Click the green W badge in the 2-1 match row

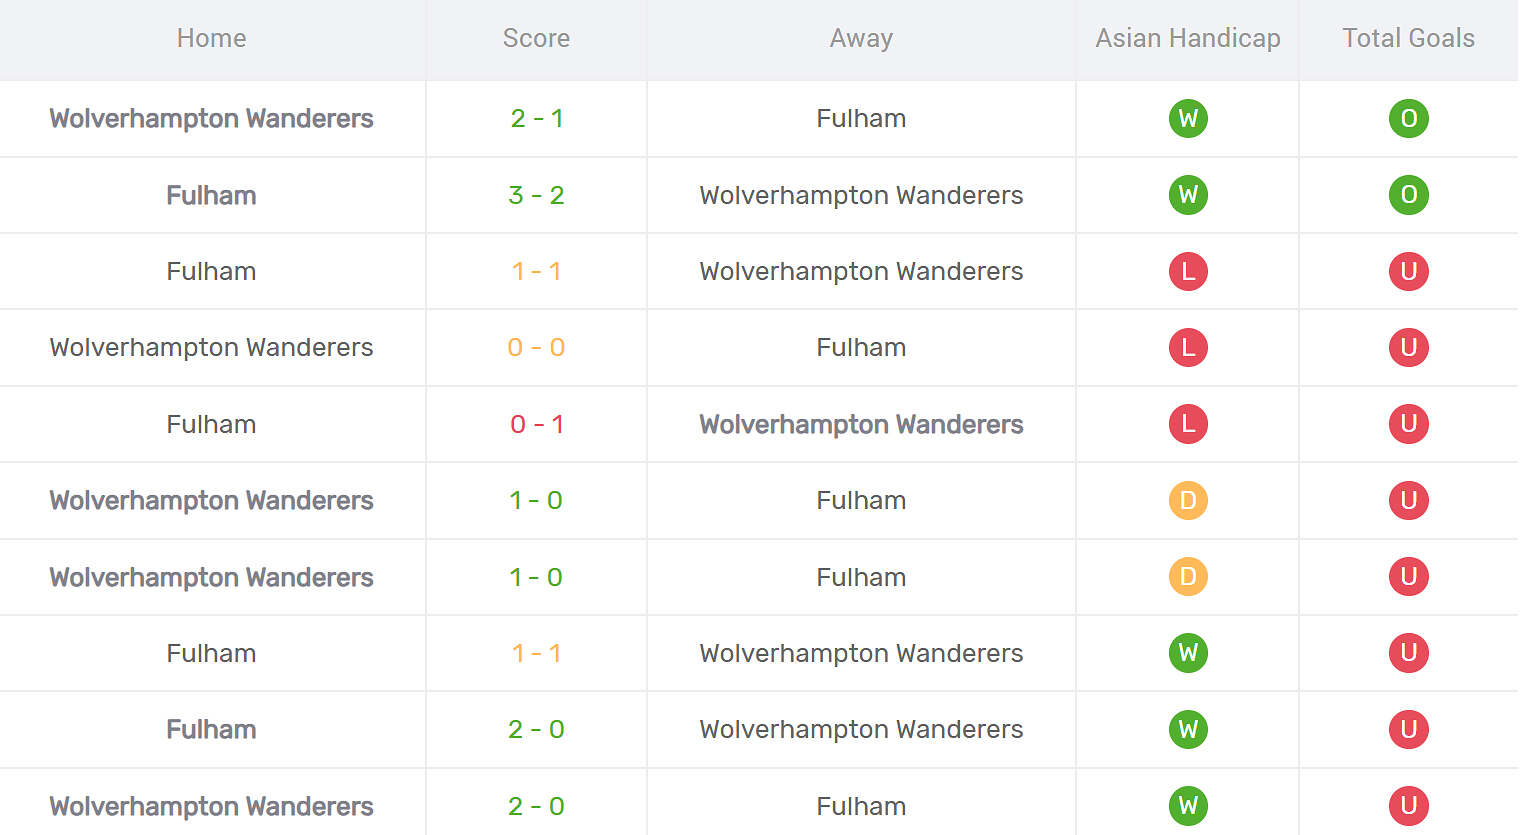(1188, 118)
